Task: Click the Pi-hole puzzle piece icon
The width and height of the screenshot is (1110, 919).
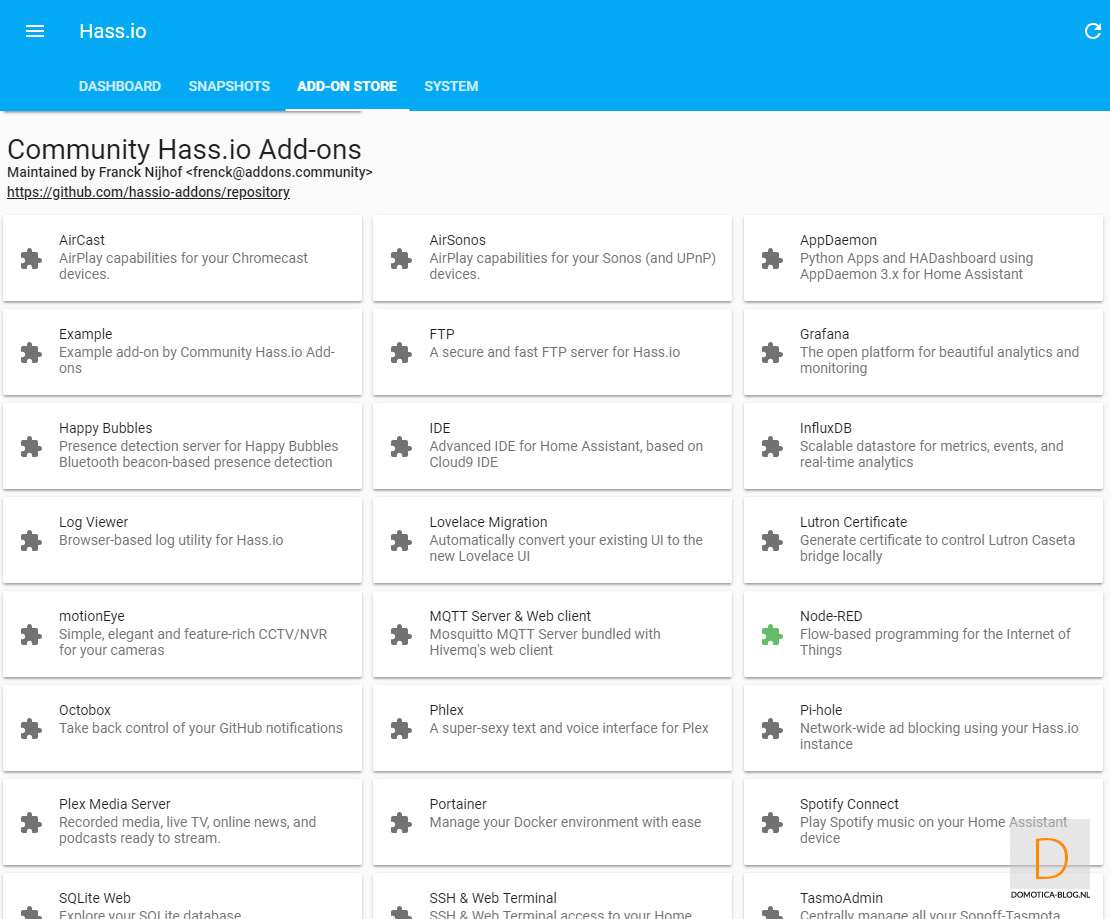Action: pyautogui.click(x=771, y=729)
